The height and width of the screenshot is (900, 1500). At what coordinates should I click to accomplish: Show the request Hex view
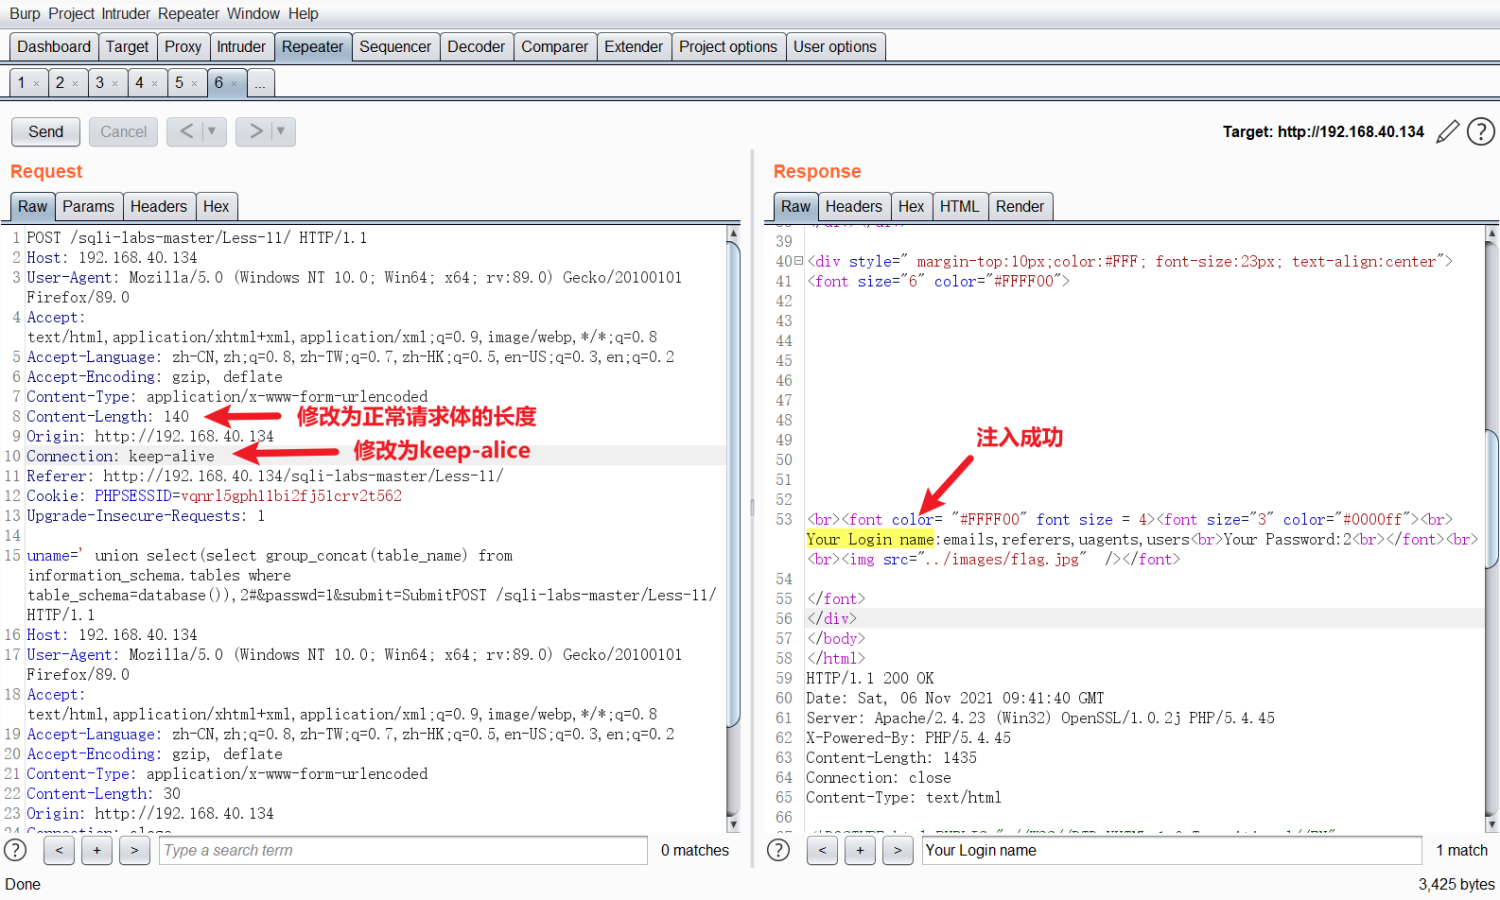pyautogui.click(x=216, y=207)
